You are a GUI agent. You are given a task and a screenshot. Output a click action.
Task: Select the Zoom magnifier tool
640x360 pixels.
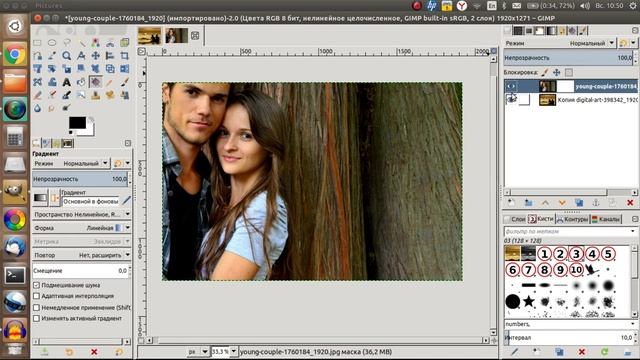(67, 56)
